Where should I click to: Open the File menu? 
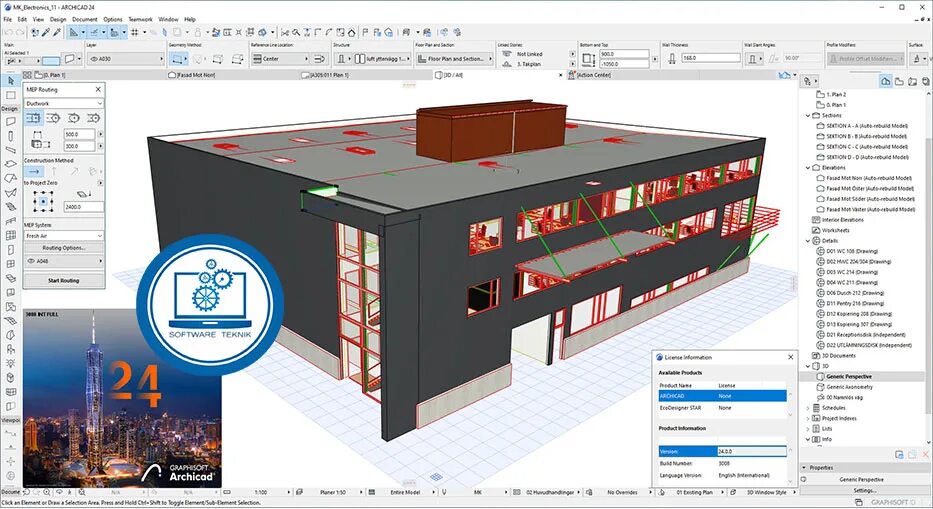(x=7, y=20)
